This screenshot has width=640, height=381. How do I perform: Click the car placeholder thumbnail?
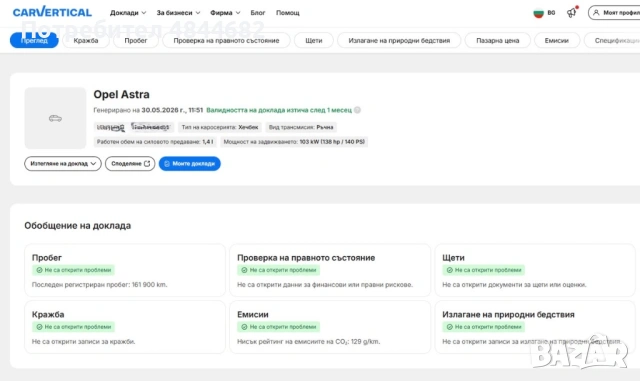coord(55,118)
